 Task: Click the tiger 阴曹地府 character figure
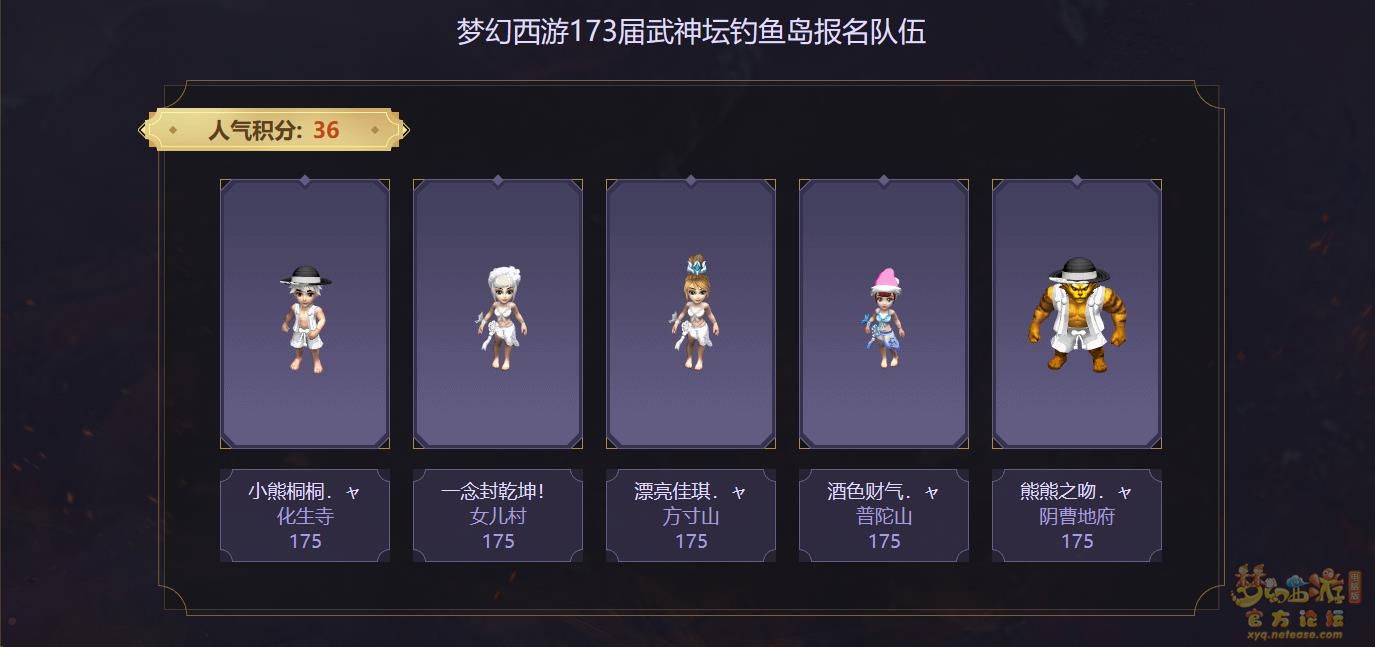click(1076, 315)
